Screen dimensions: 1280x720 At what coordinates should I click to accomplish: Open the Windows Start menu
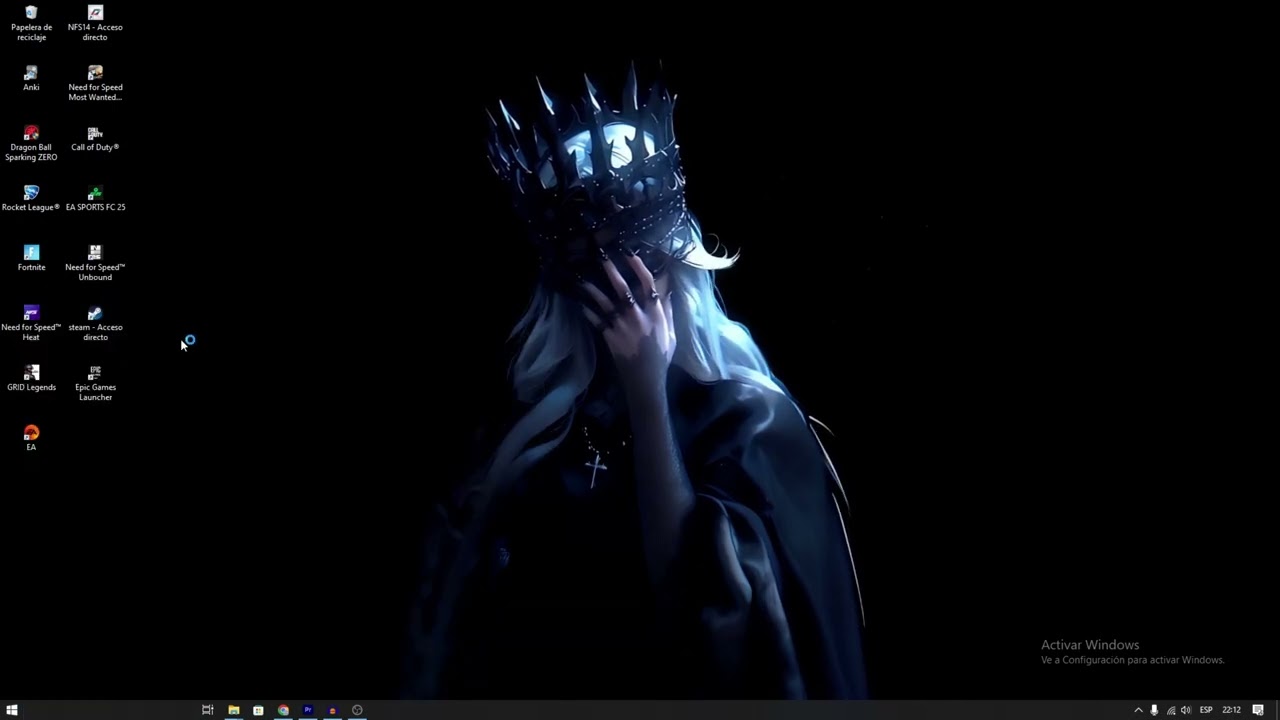[12, 710]
